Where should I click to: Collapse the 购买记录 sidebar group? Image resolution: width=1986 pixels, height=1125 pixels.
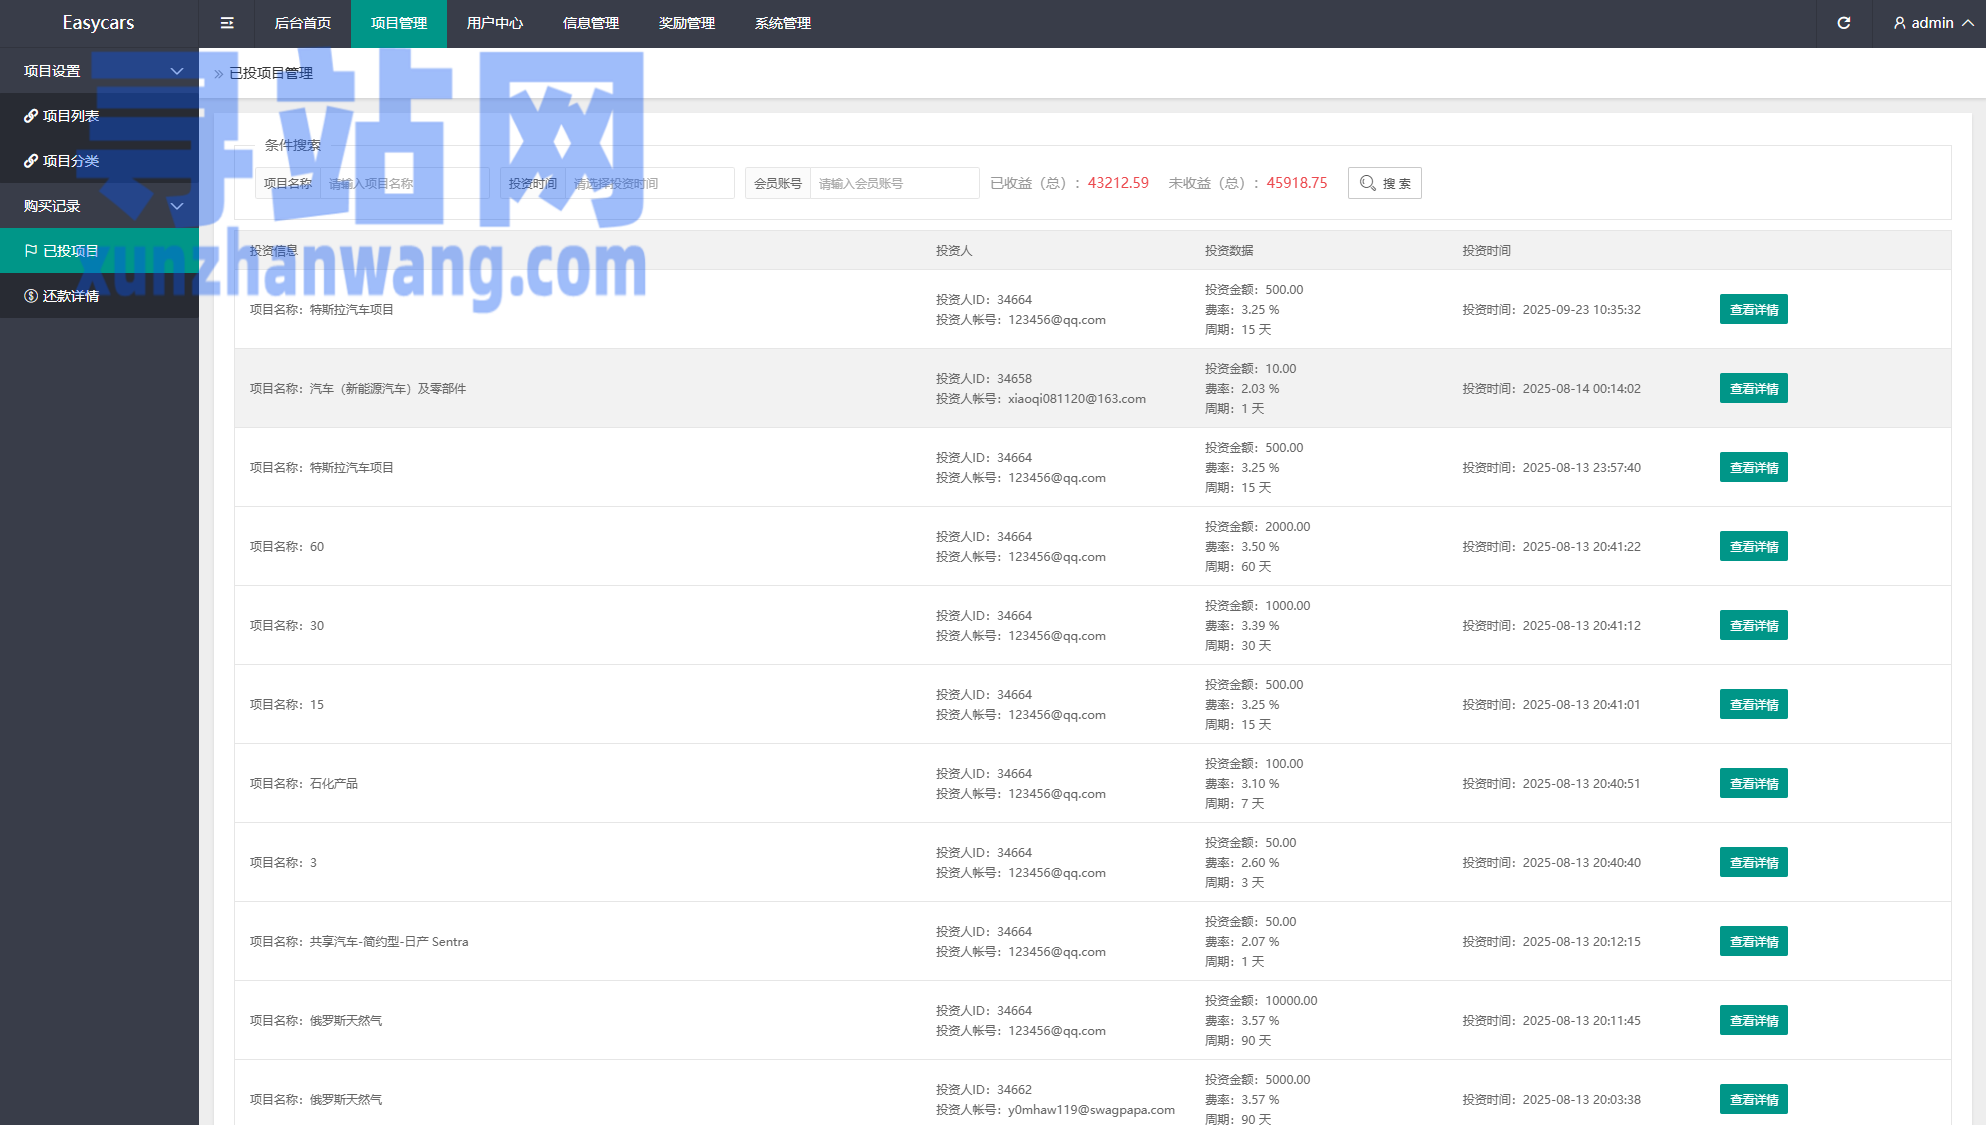[x=177, y=206]
